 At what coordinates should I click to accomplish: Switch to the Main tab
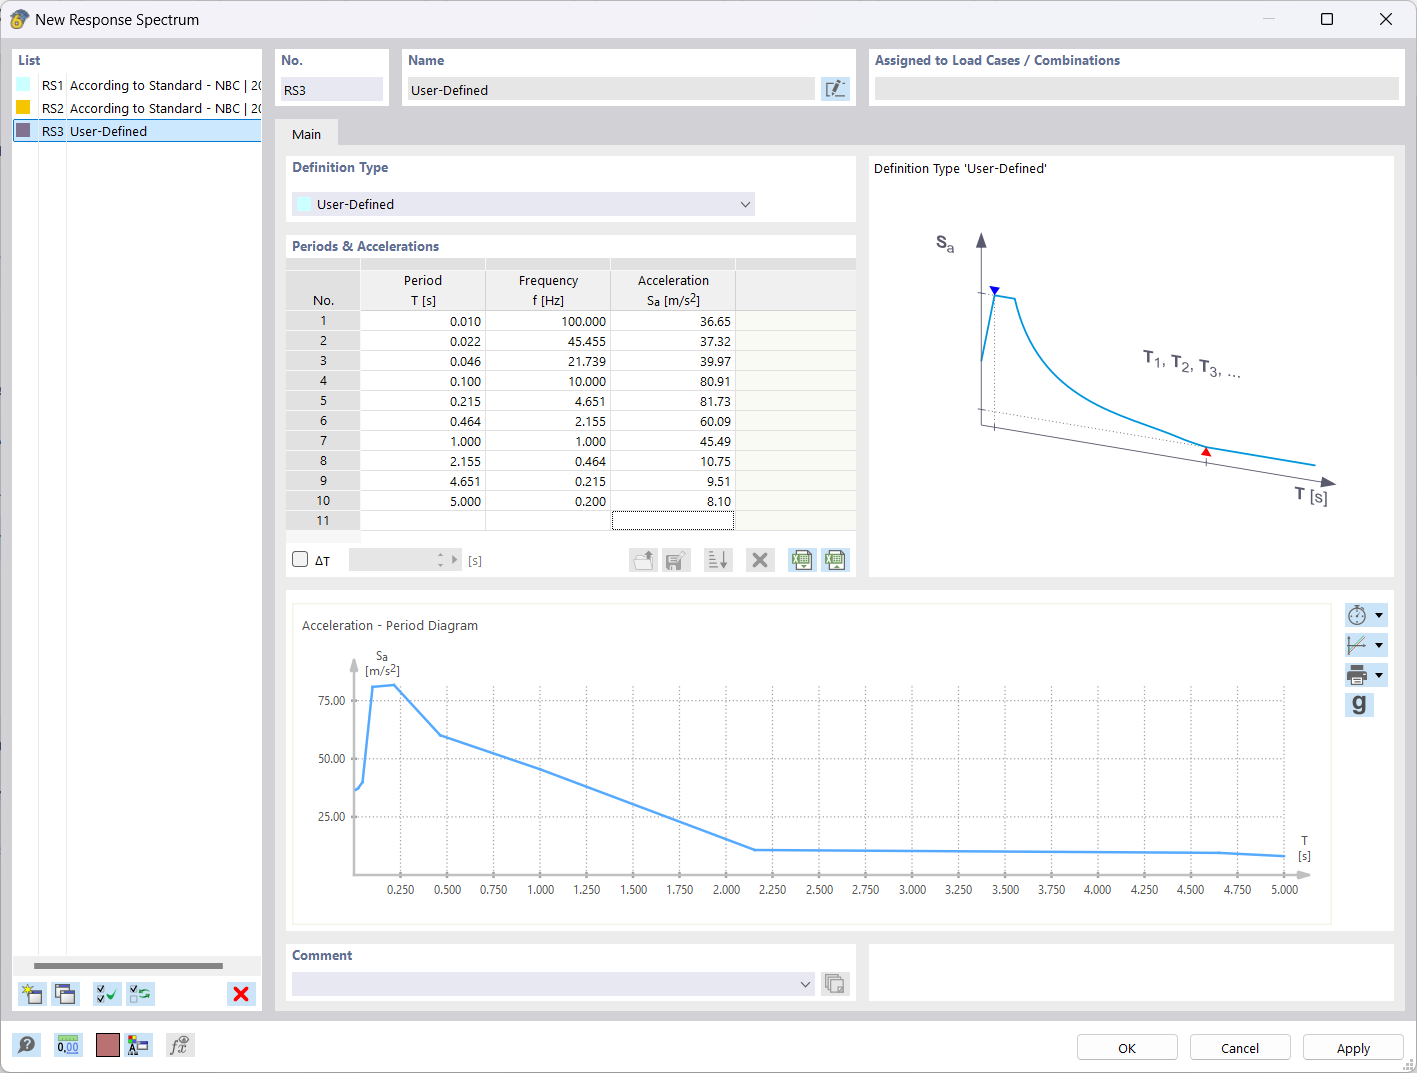307,133
